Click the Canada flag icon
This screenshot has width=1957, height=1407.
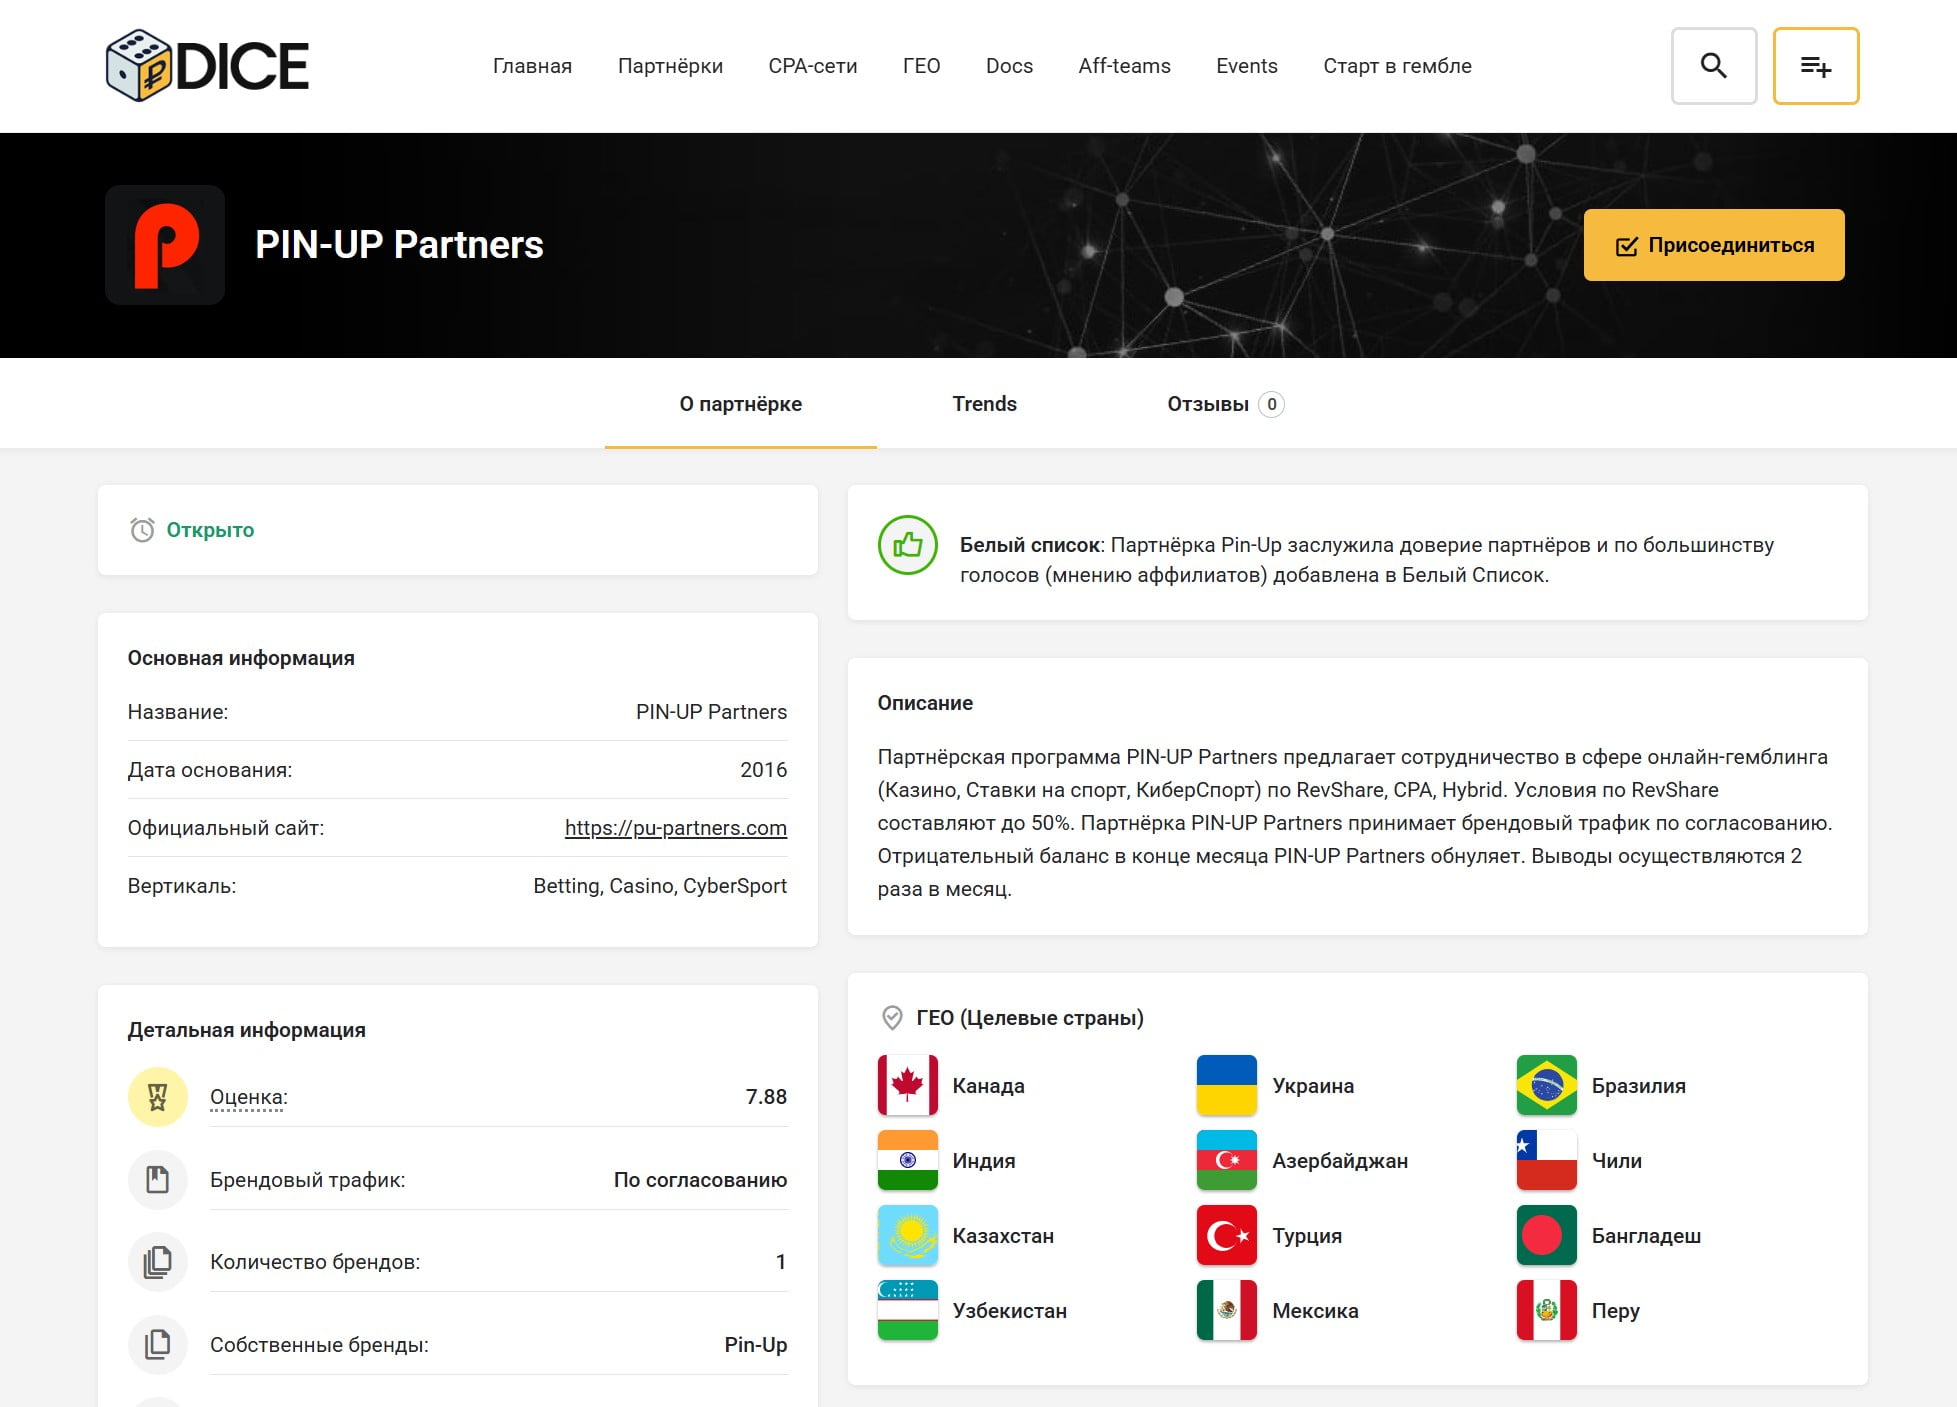(x=908, y=1085)
